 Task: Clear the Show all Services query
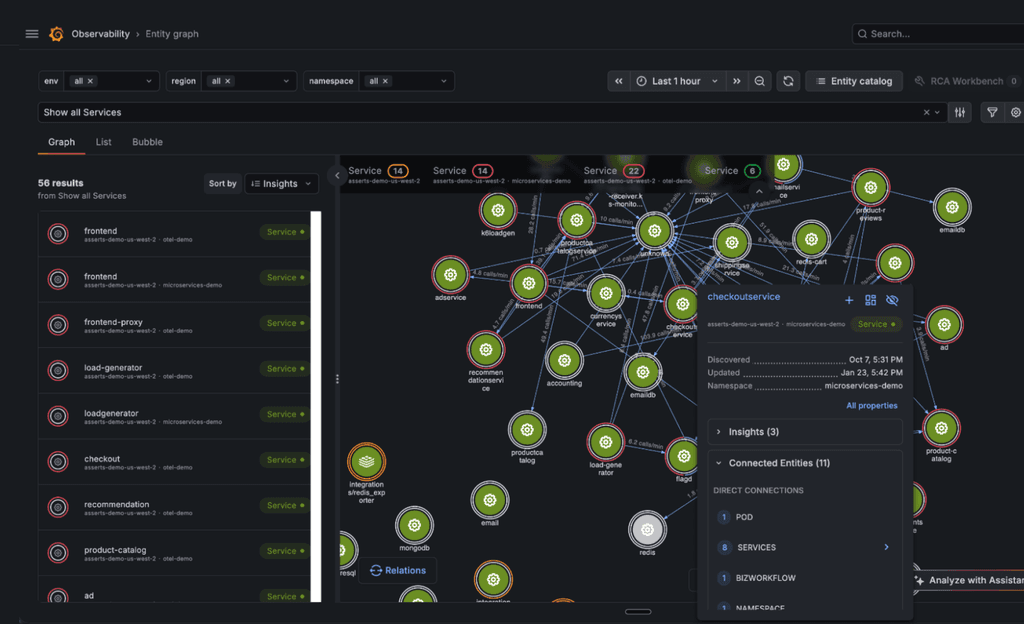coord(926,112)
